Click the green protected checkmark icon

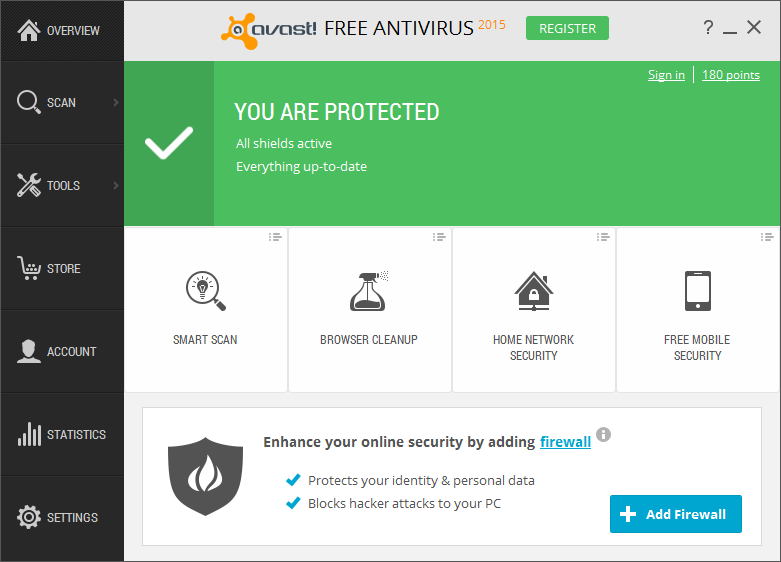tap(169, 144)
